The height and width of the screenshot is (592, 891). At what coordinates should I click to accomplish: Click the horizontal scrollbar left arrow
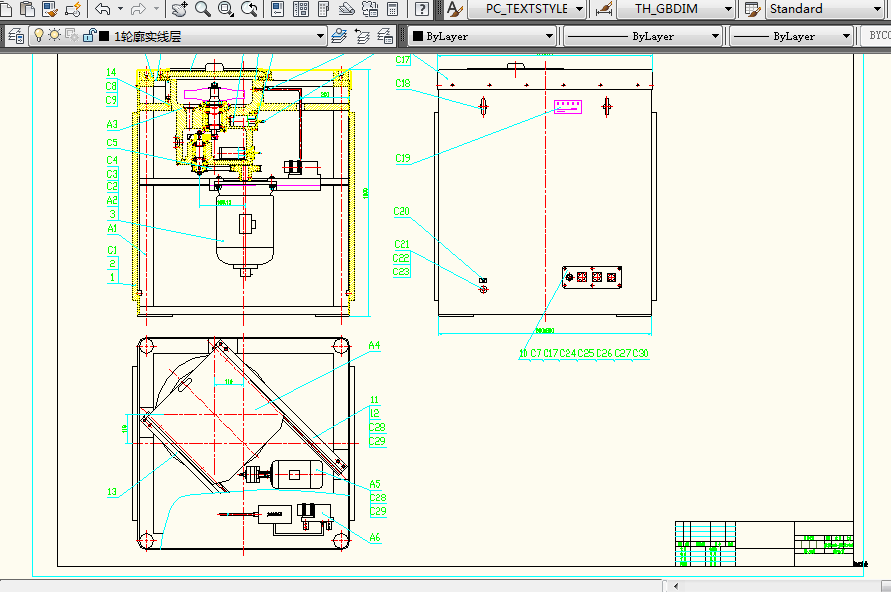point(676,586)
